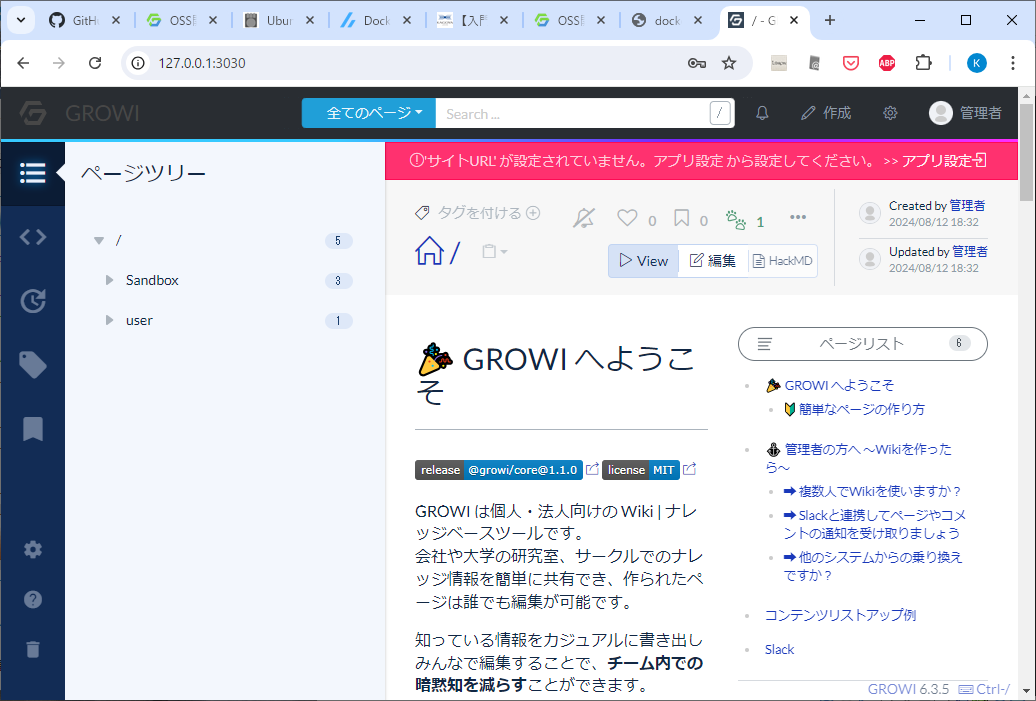The height and width of the screenshot is (701, 1036).
Task: Click the Slack link in the page list
Action: click(x=779, y=649)
